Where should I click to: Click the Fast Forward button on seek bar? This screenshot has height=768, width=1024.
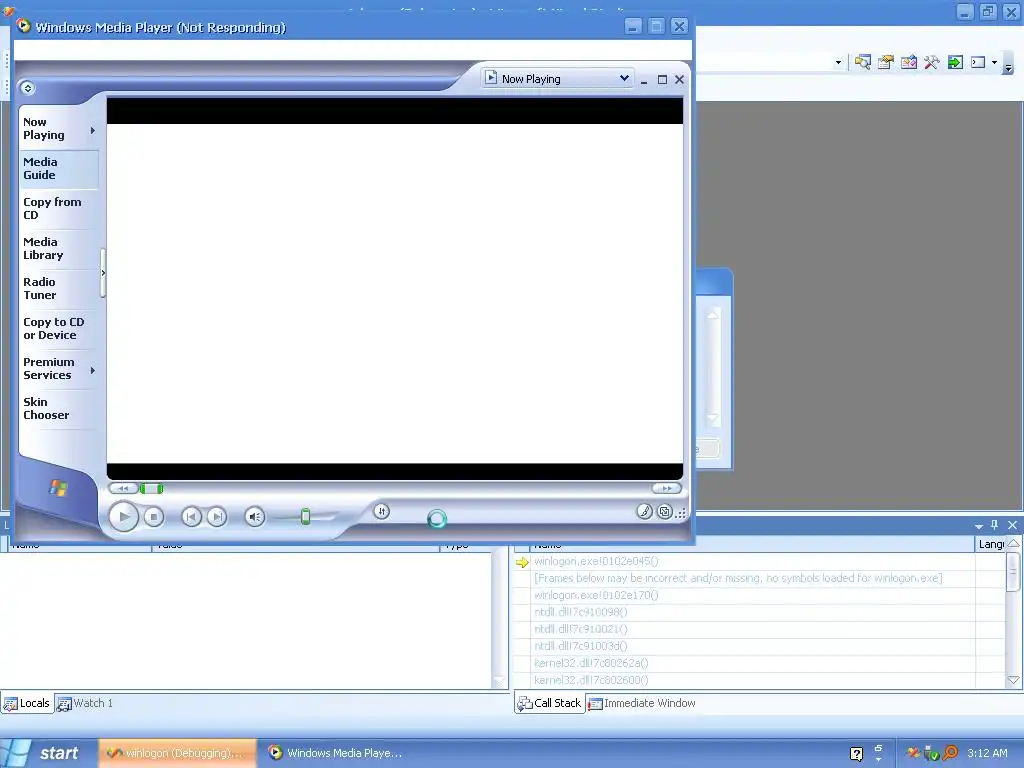coord(666,488)
